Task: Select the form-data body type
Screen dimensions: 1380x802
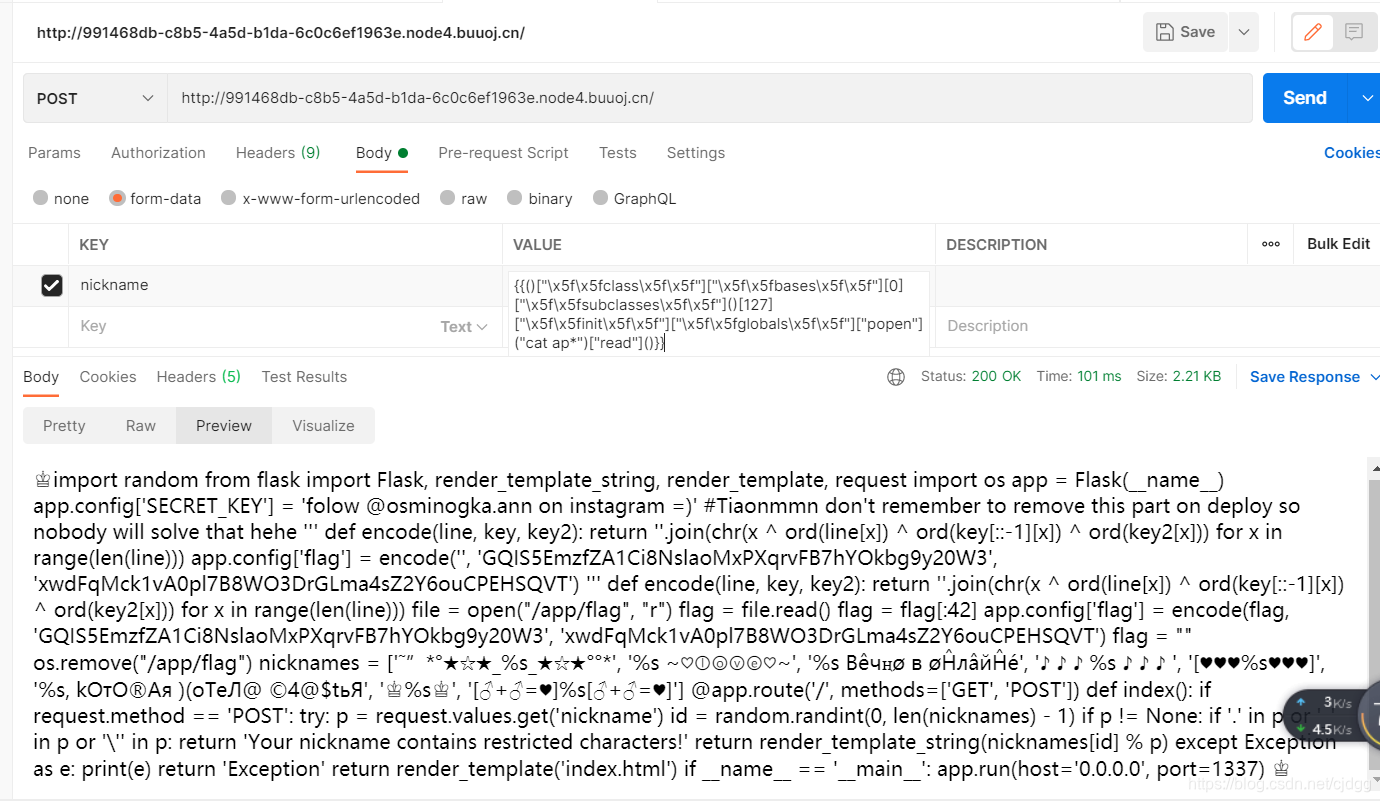Action: 155,198
